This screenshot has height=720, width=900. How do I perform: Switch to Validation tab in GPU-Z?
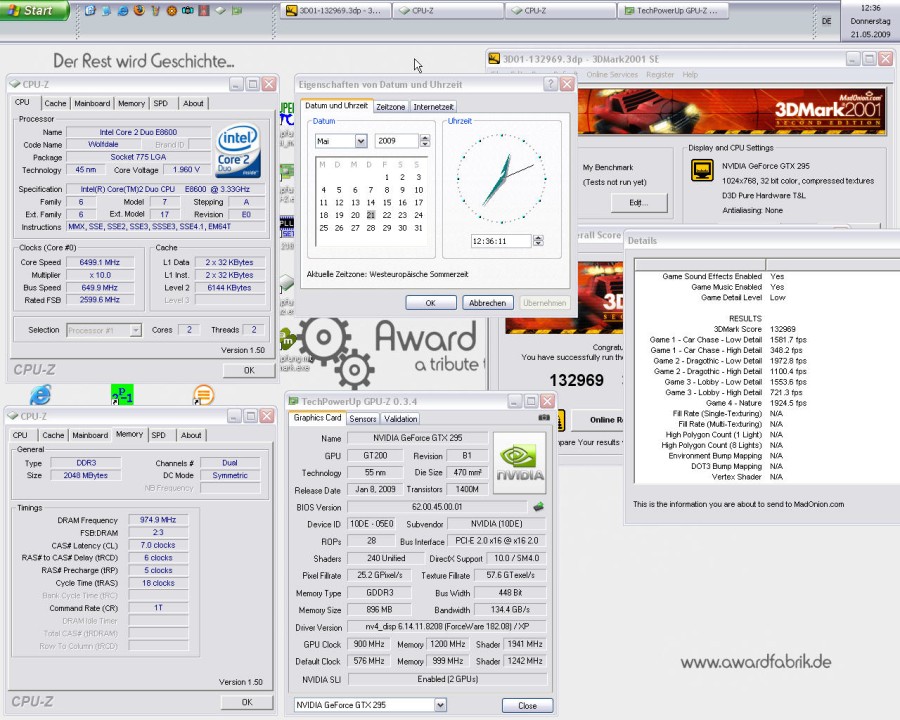(401, 419)
